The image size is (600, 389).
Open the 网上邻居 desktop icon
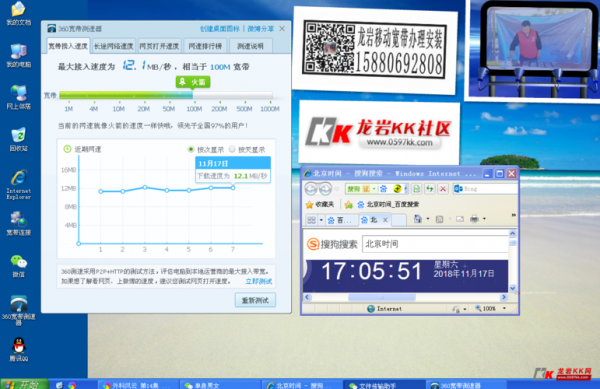point(18,97)
